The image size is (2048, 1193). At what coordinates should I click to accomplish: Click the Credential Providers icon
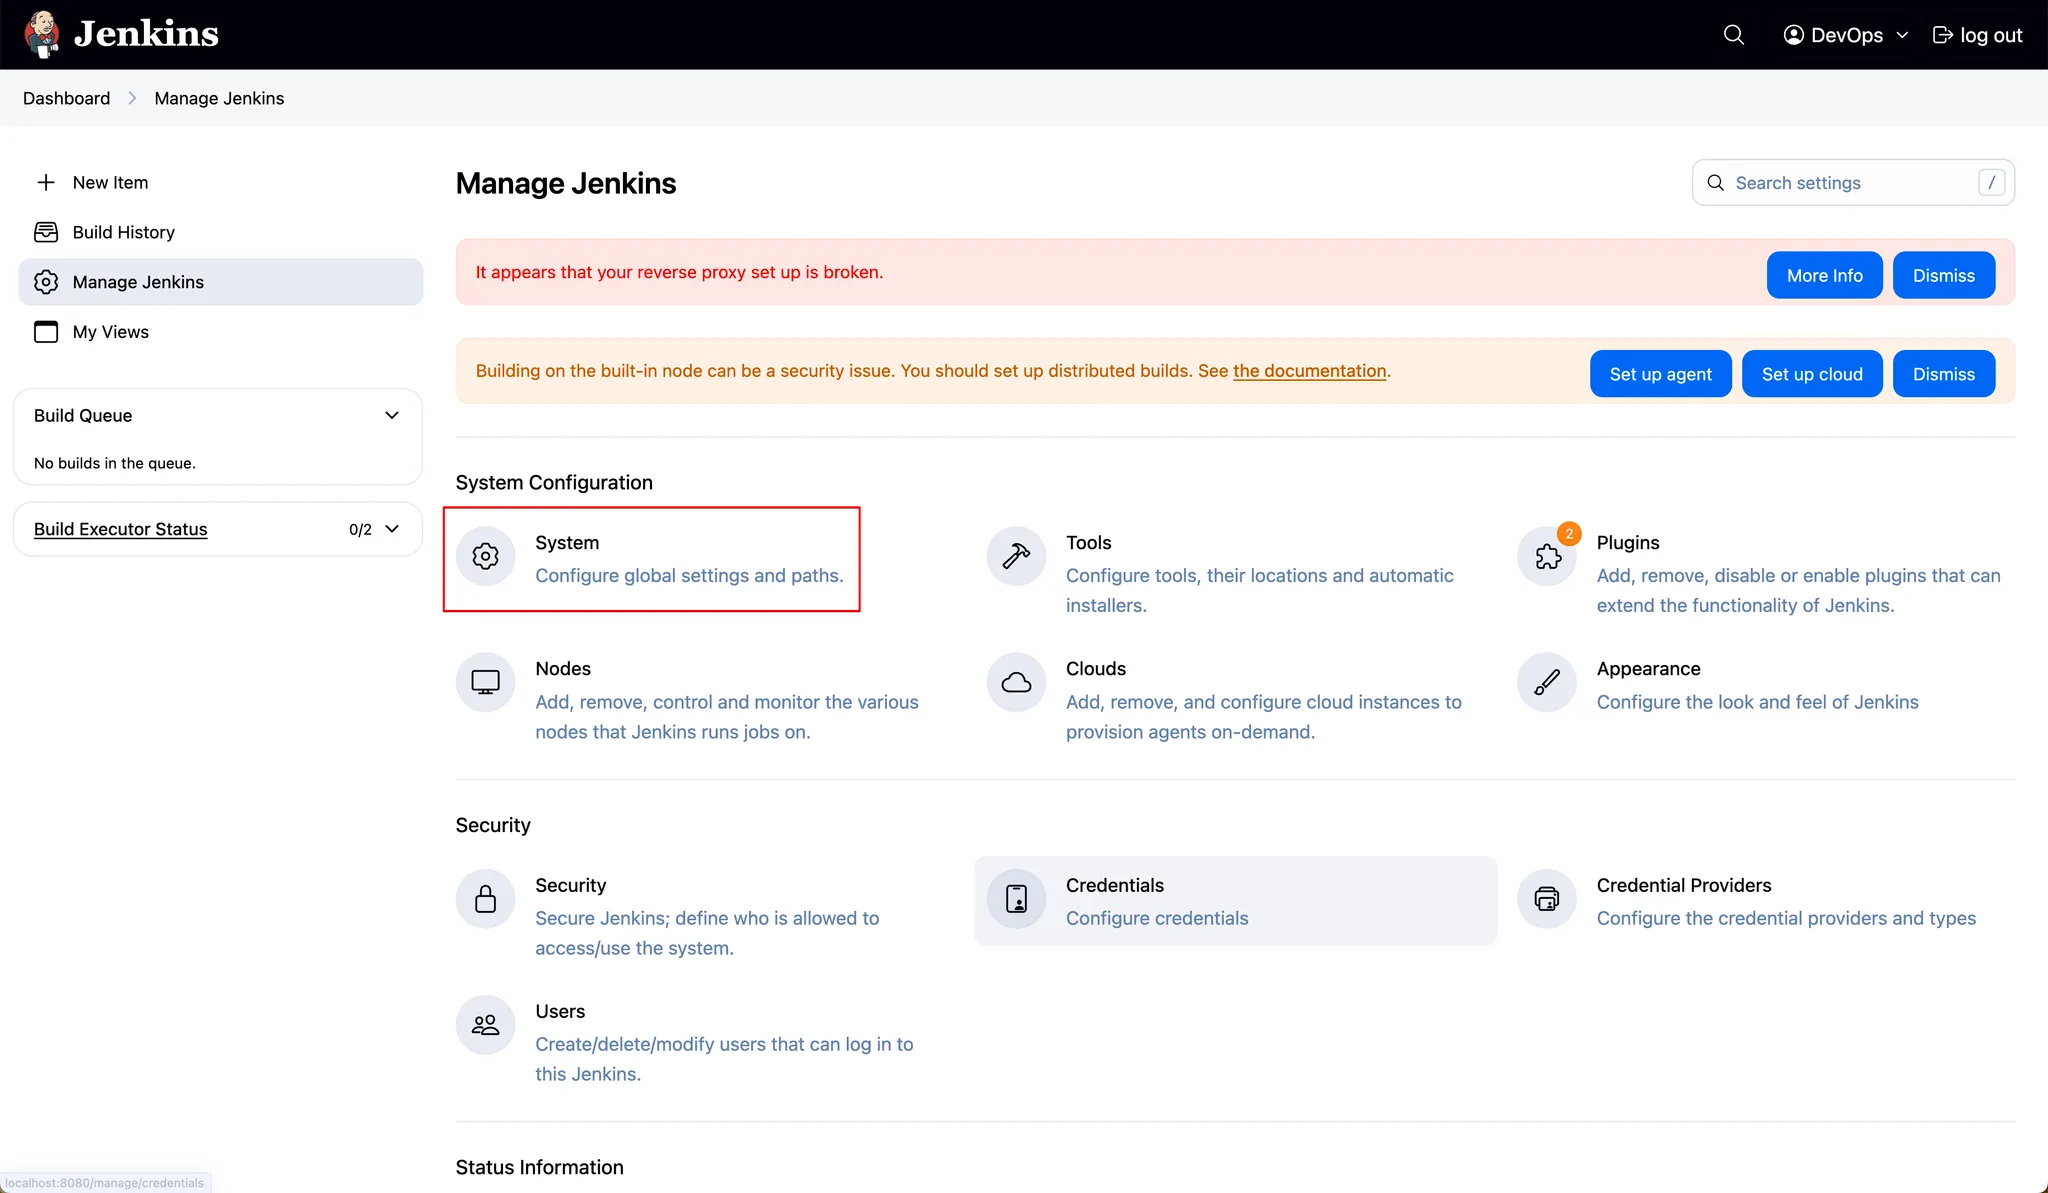click(x=1547, y=899)
